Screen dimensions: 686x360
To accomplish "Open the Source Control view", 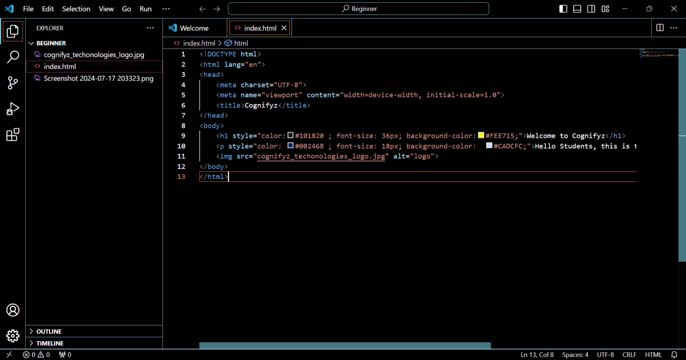I will click(x=13, y=83).
